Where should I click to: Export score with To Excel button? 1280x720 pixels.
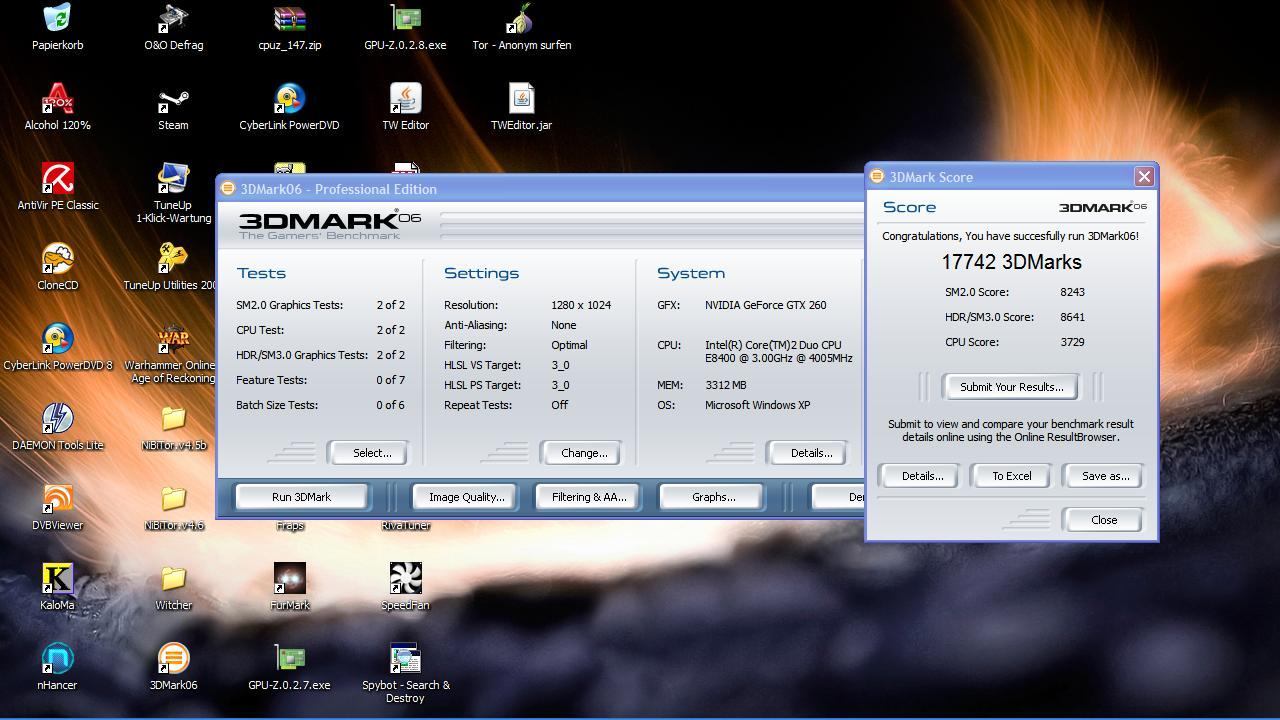point(1011,476)
